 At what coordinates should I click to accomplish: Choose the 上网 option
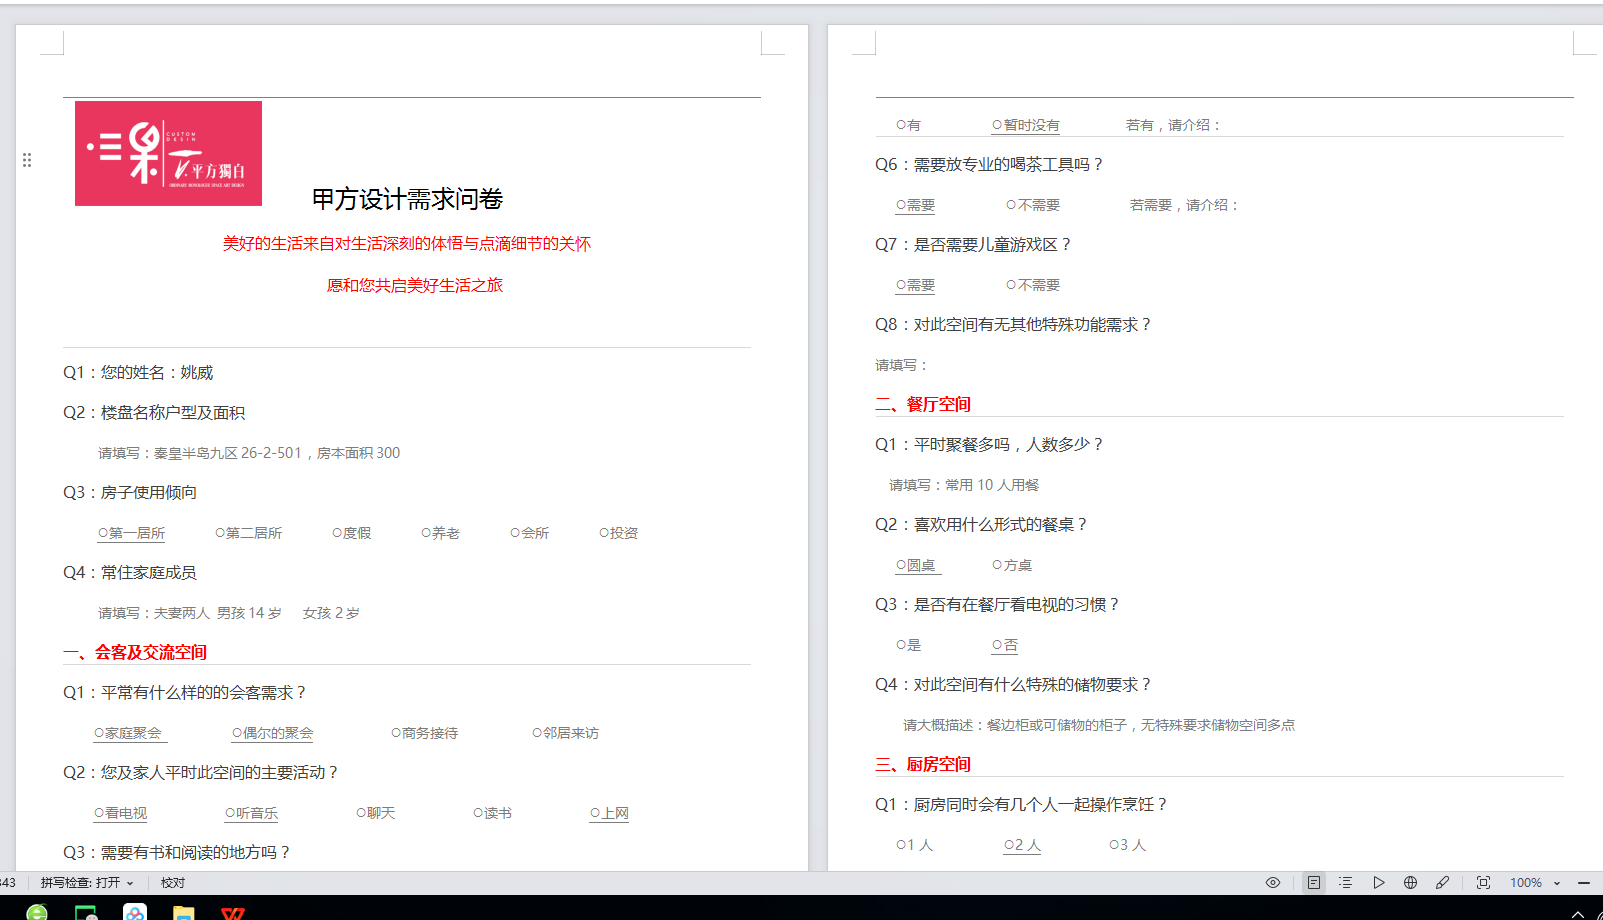pyautogui.click(x=610, y=813)
